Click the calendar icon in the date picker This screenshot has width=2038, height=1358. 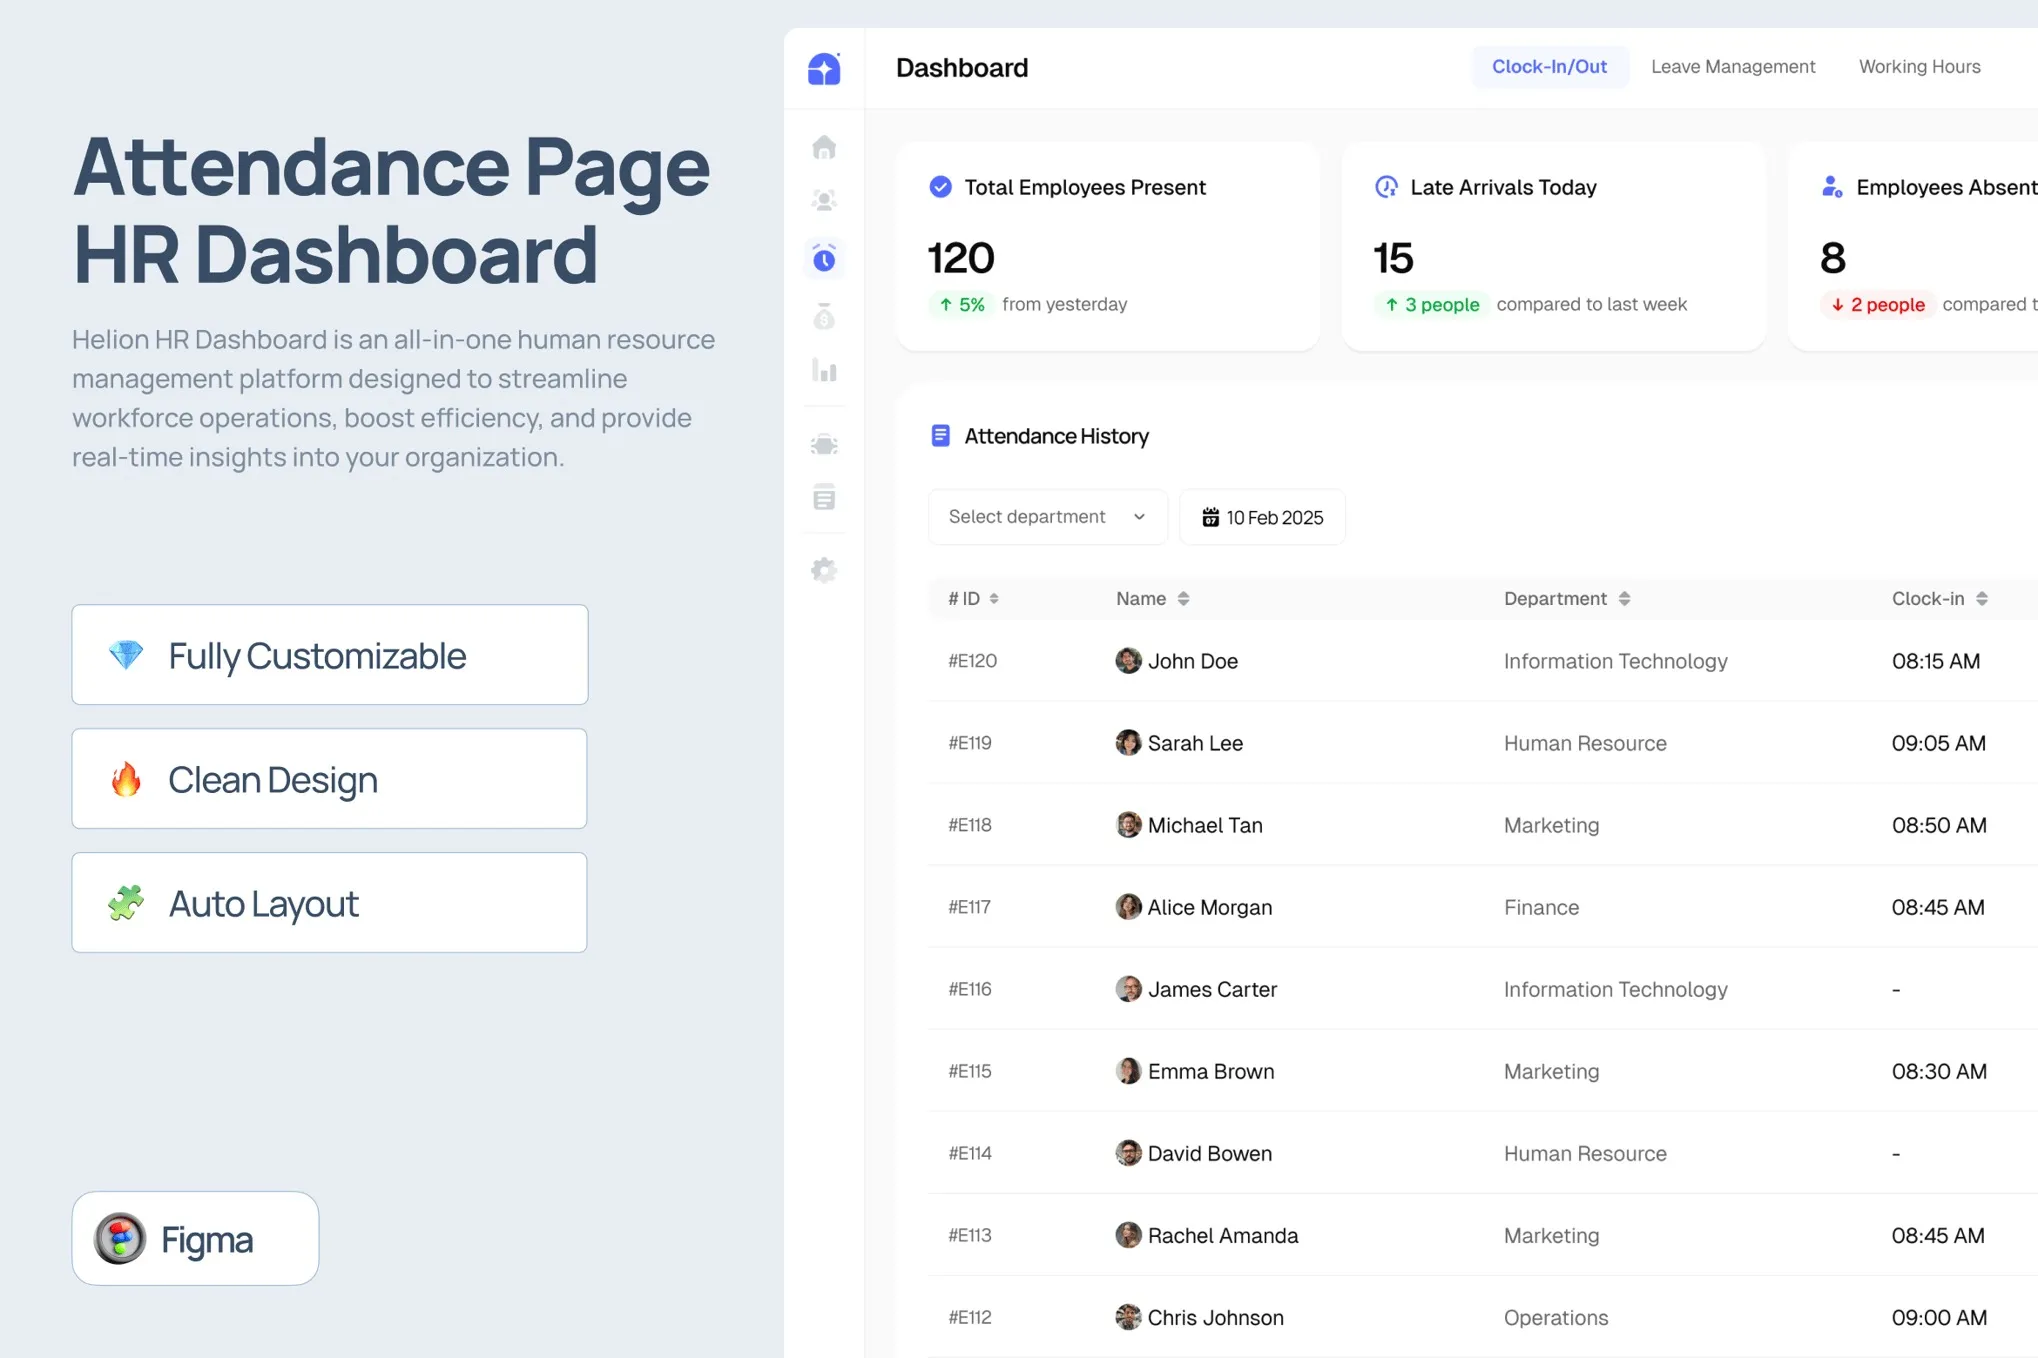pyautogui.click(x=1210, y=517)
